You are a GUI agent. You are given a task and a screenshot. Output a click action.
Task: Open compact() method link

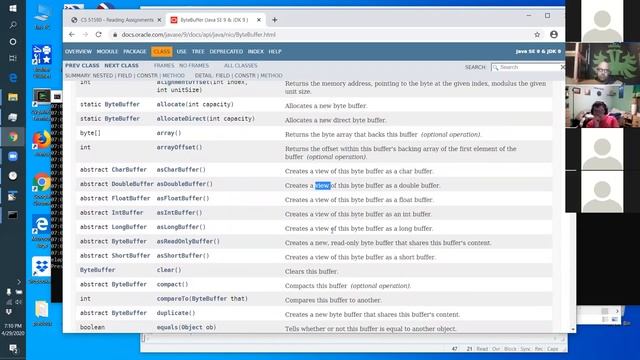[173, 284]
